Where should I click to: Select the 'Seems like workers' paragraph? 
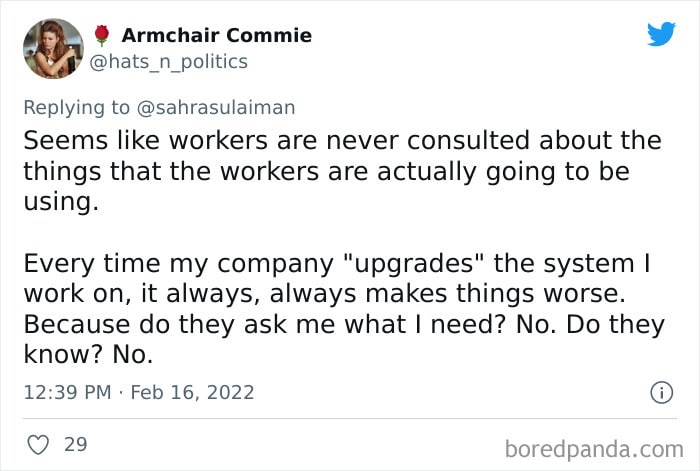[x=342, y=171]
